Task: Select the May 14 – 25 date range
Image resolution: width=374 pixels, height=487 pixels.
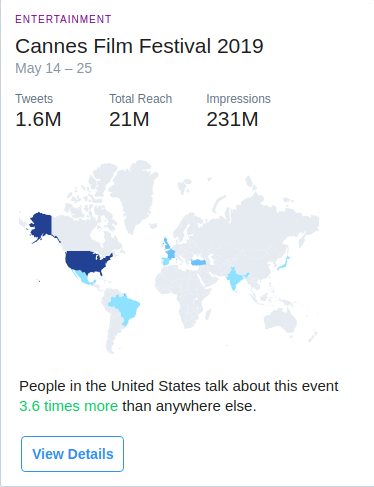Action: [54, 68]
